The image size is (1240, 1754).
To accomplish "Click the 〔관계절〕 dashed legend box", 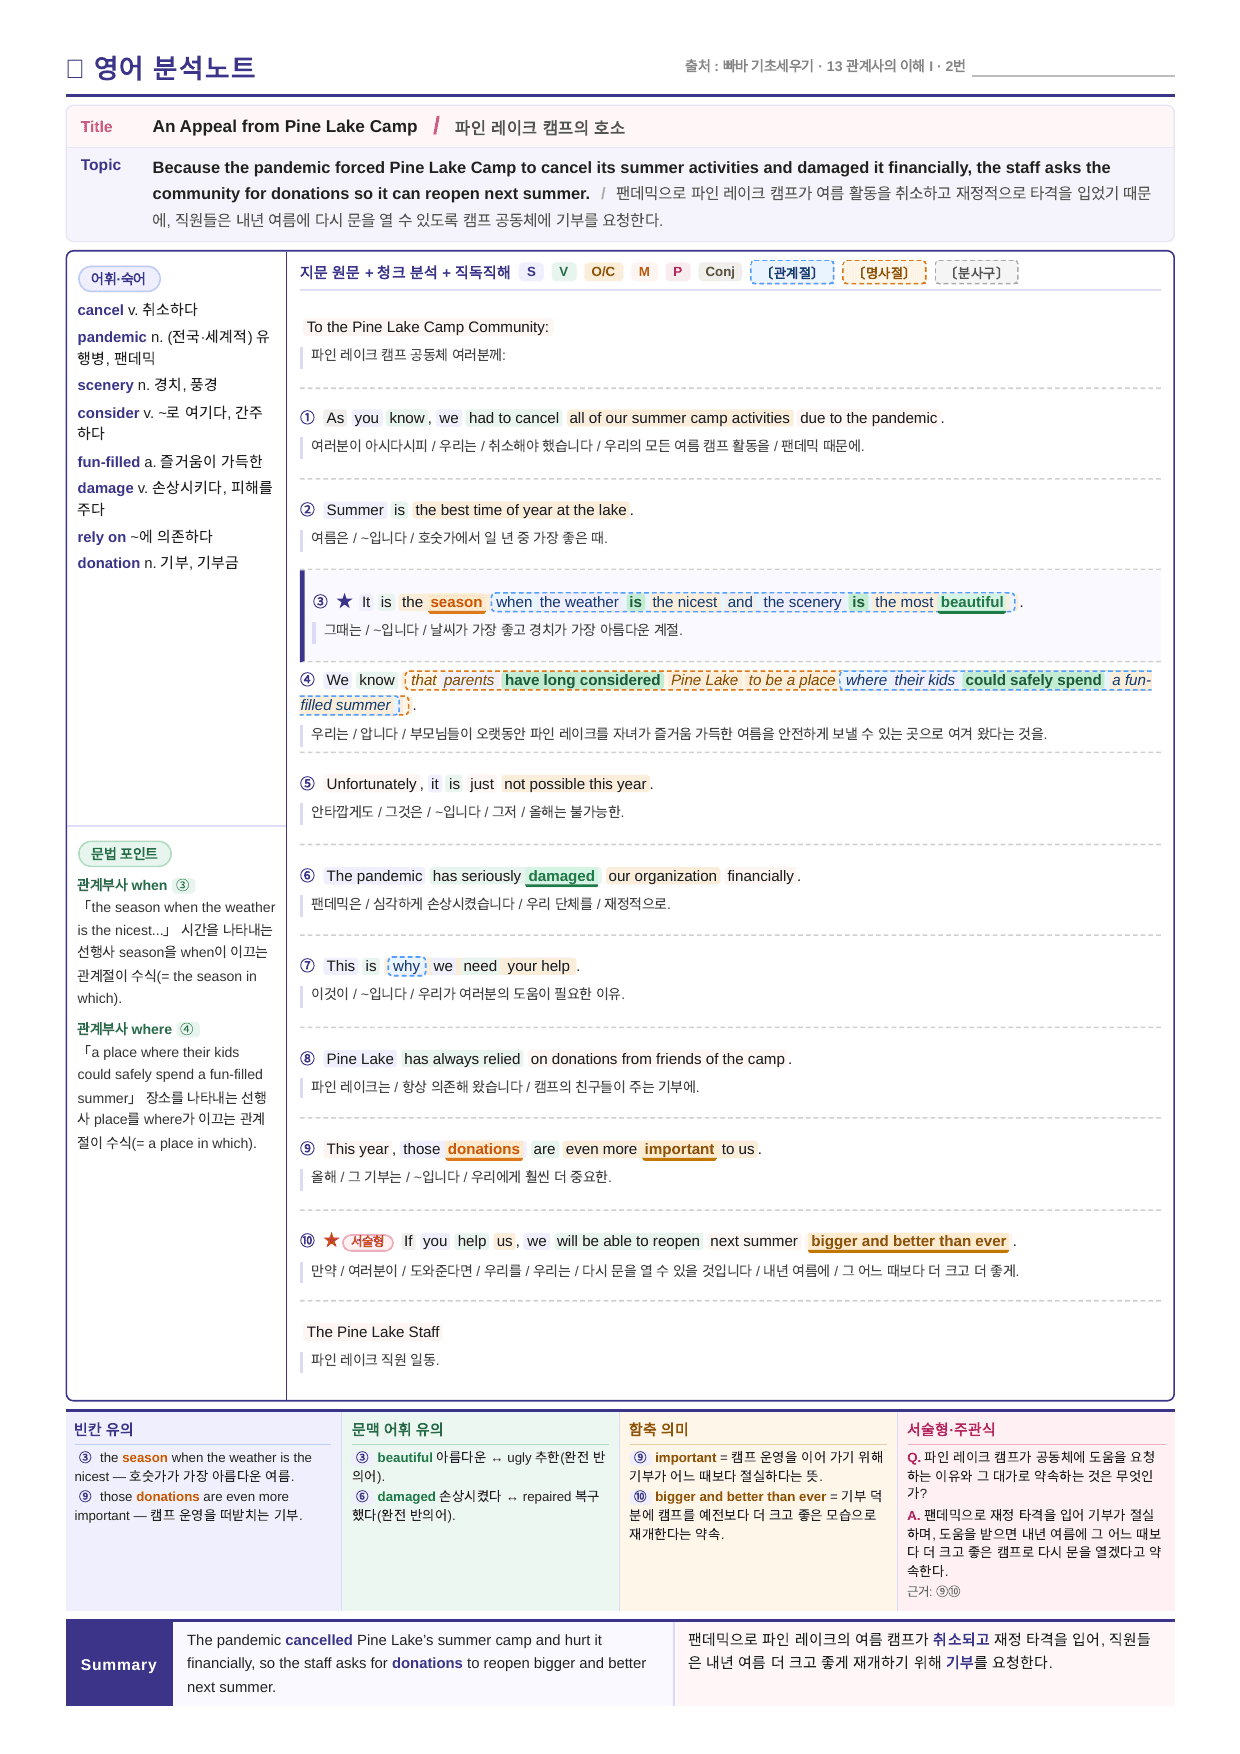I will pos(792,272).
